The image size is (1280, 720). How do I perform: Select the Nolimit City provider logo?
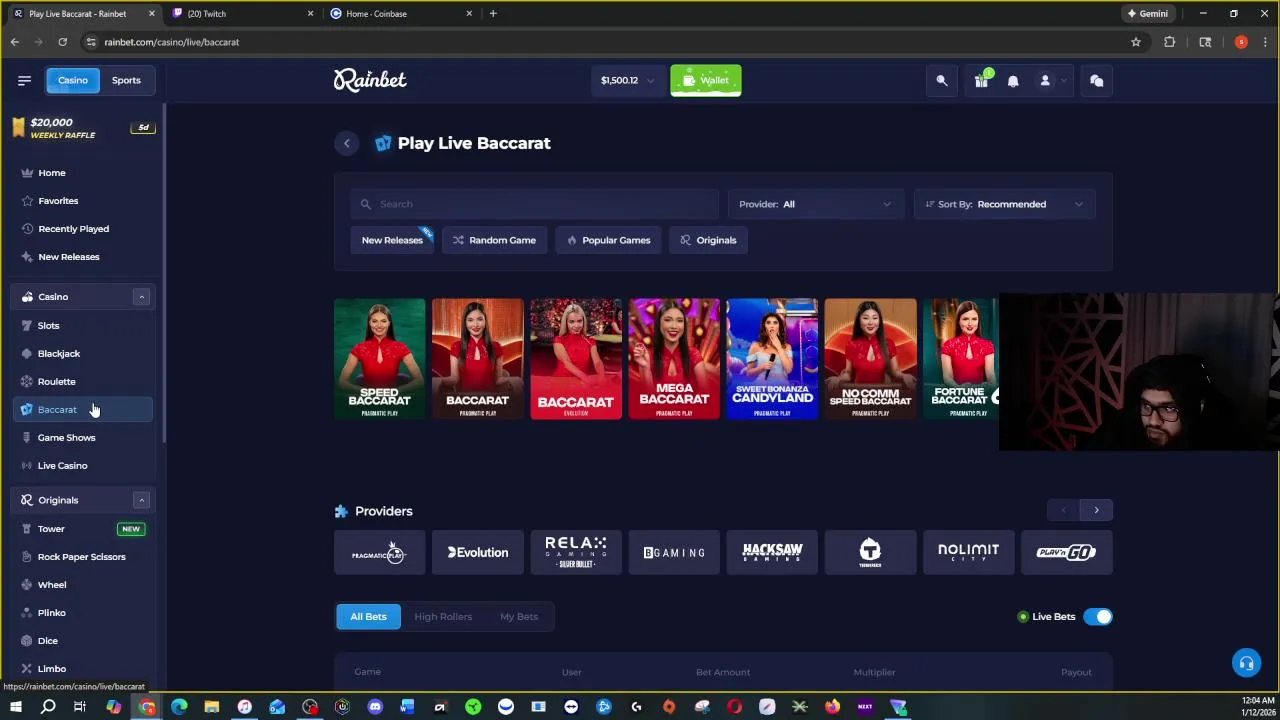coord(968,552)
